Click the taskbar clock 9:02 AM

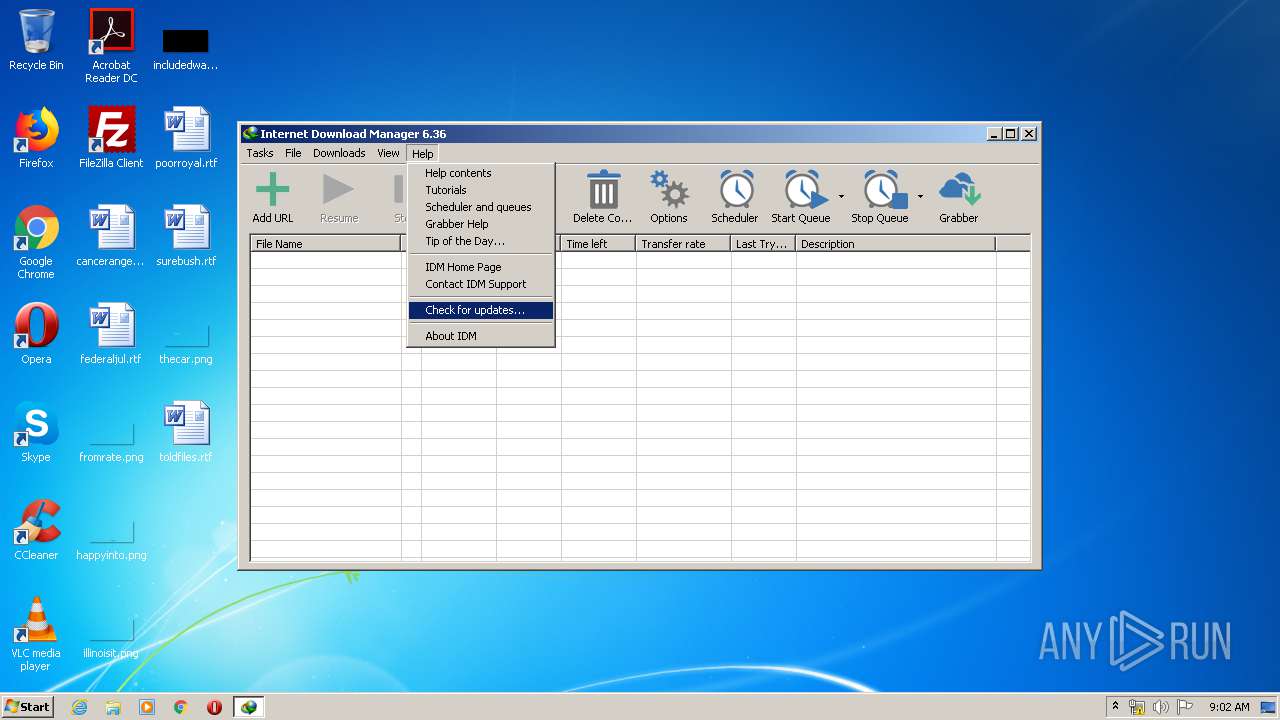[x=1229, y=707]
